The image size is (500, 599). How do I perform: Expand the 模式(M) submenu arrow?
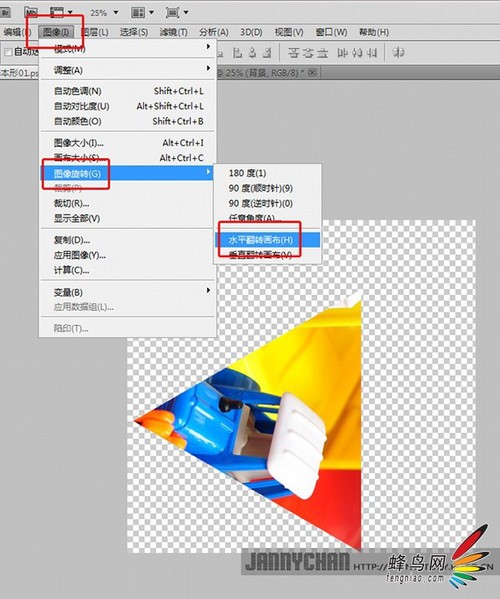pyautogui.click(x=208, y=47)
